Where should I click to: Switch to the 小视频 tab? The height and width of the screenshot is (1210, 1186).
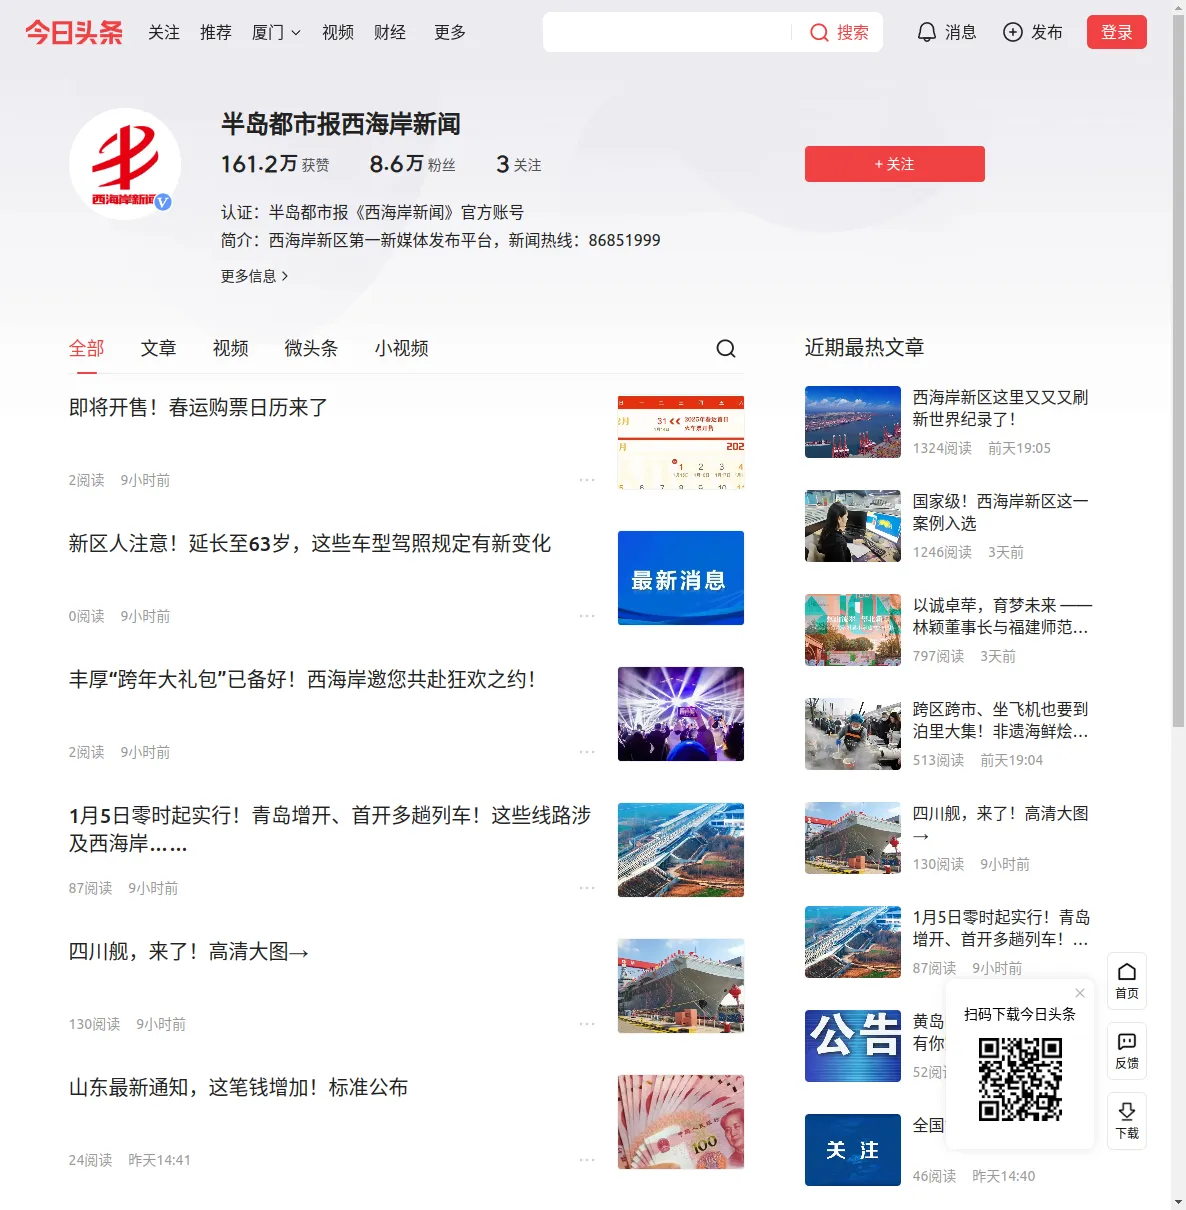(402, 348)
